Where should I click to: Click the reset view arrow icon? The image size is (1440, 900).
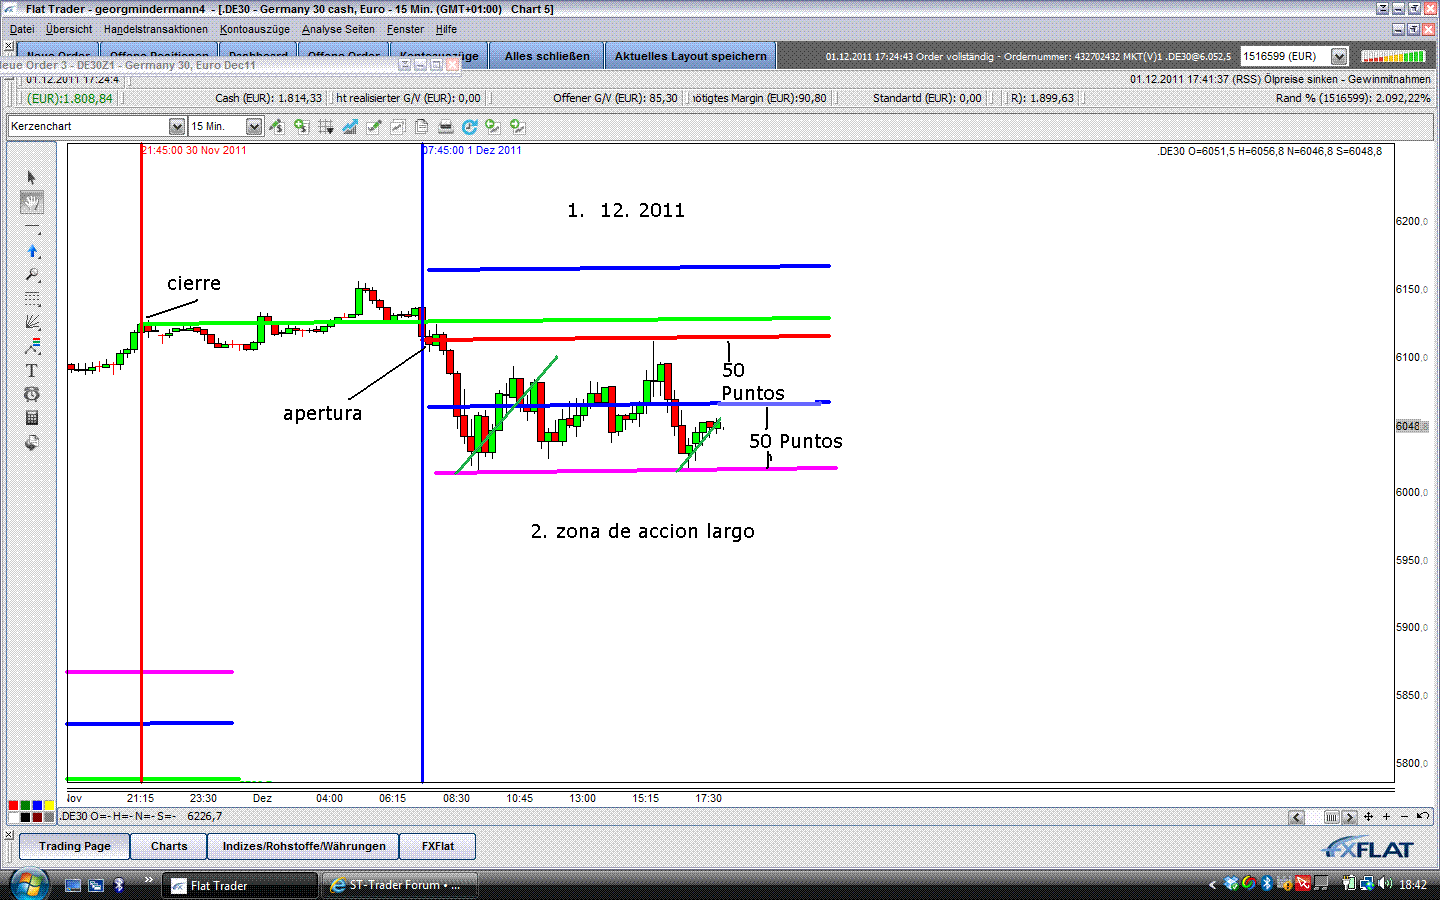click(1422, 817)
